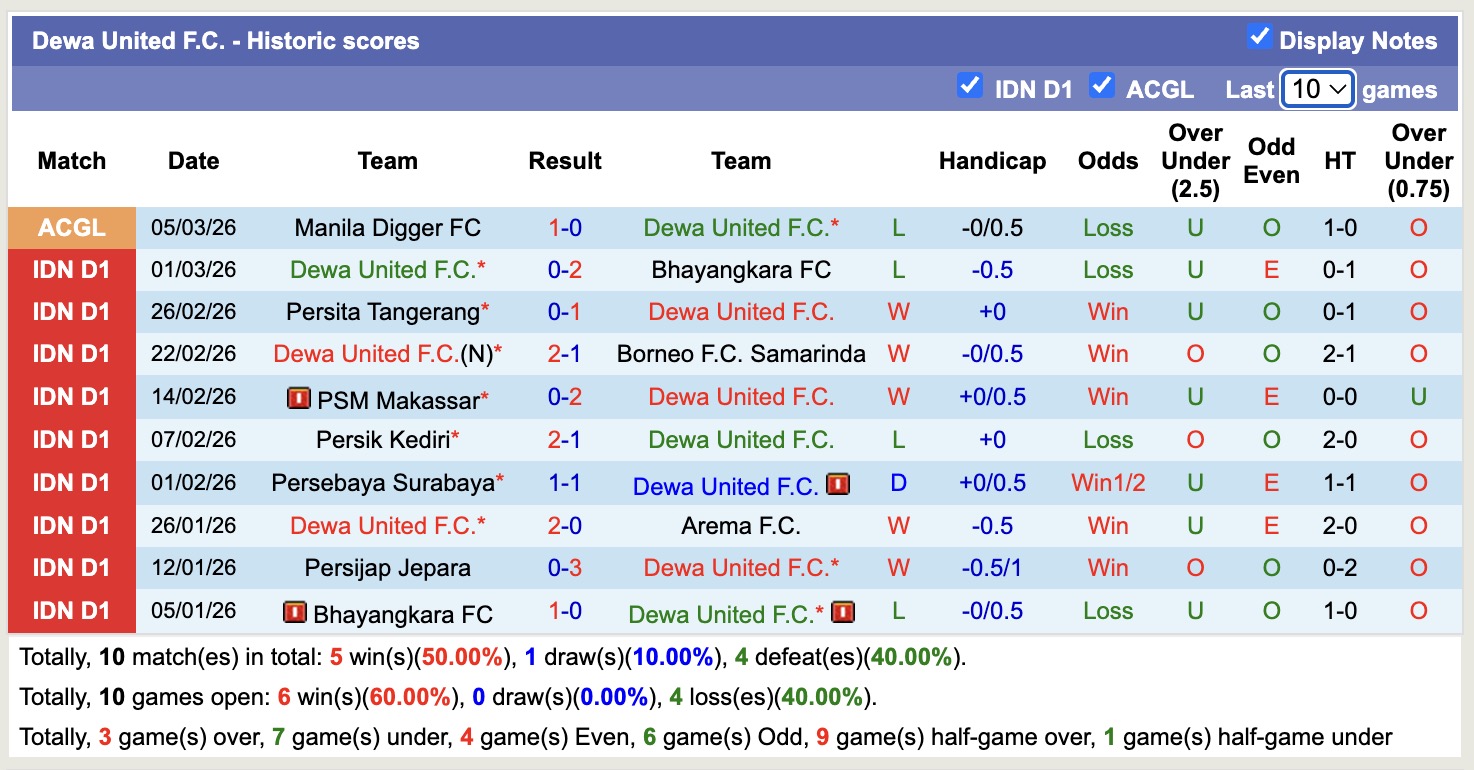Open Borneo F.C. Samarinda team page
This screenshot has height=770, width=1474.
742,354
